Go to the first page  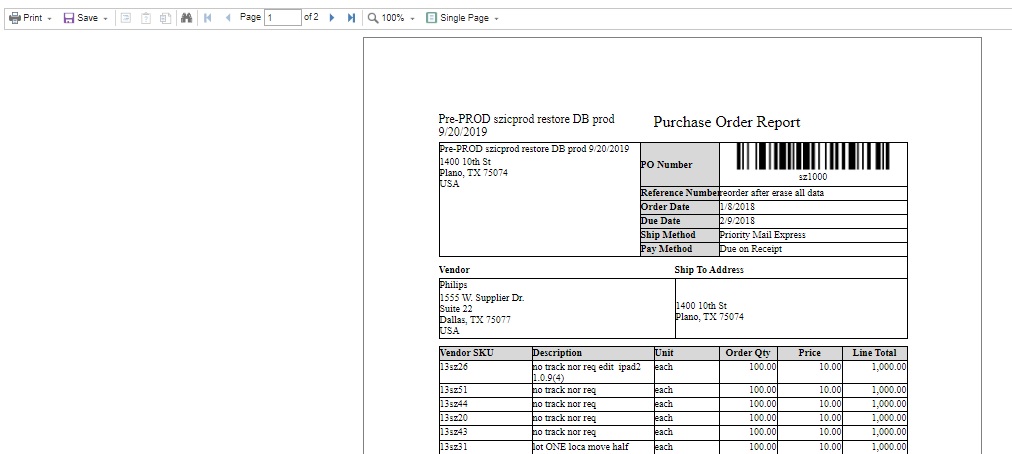coord(208,18)
